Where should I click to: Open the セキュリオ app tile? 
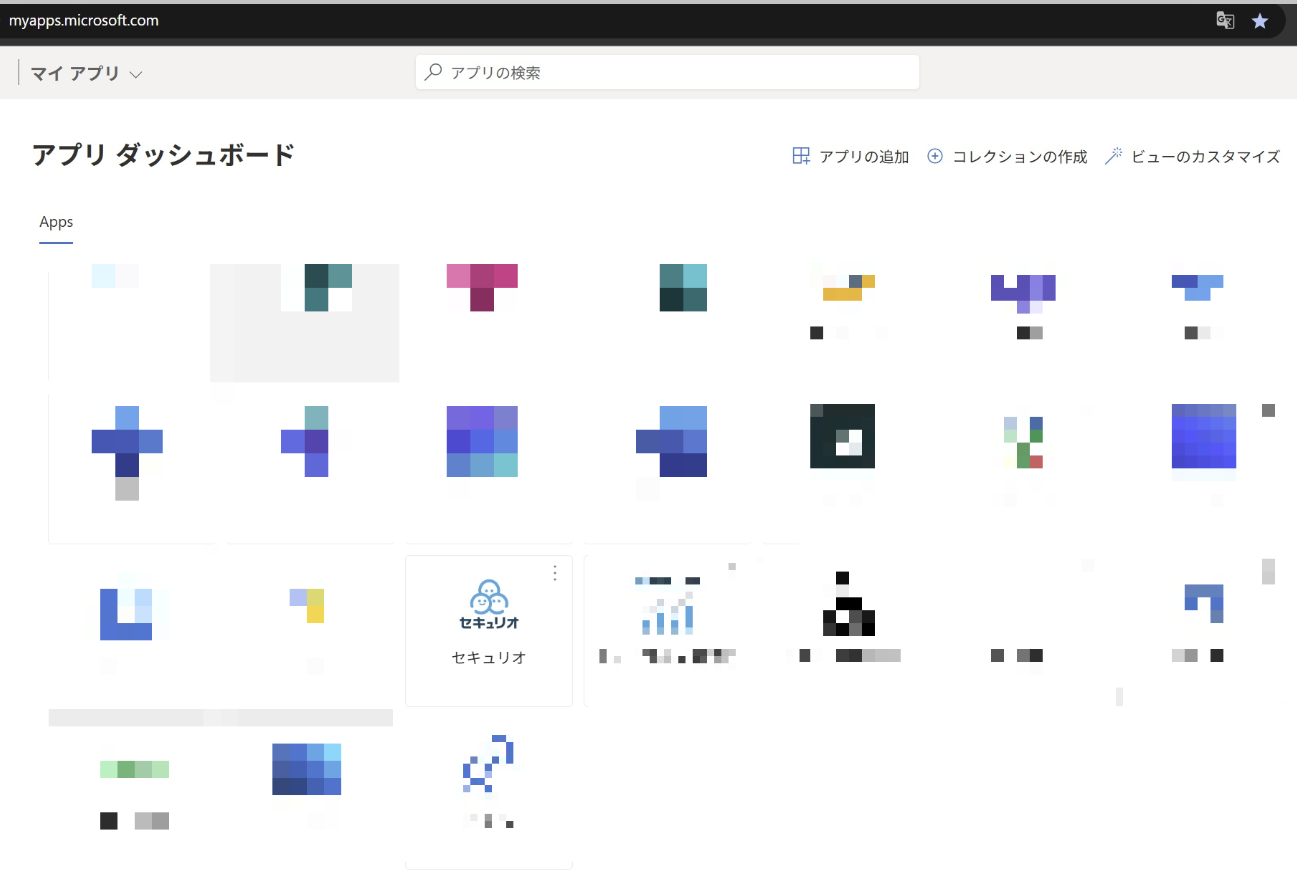pyautogui.click(x=488, y=631)
